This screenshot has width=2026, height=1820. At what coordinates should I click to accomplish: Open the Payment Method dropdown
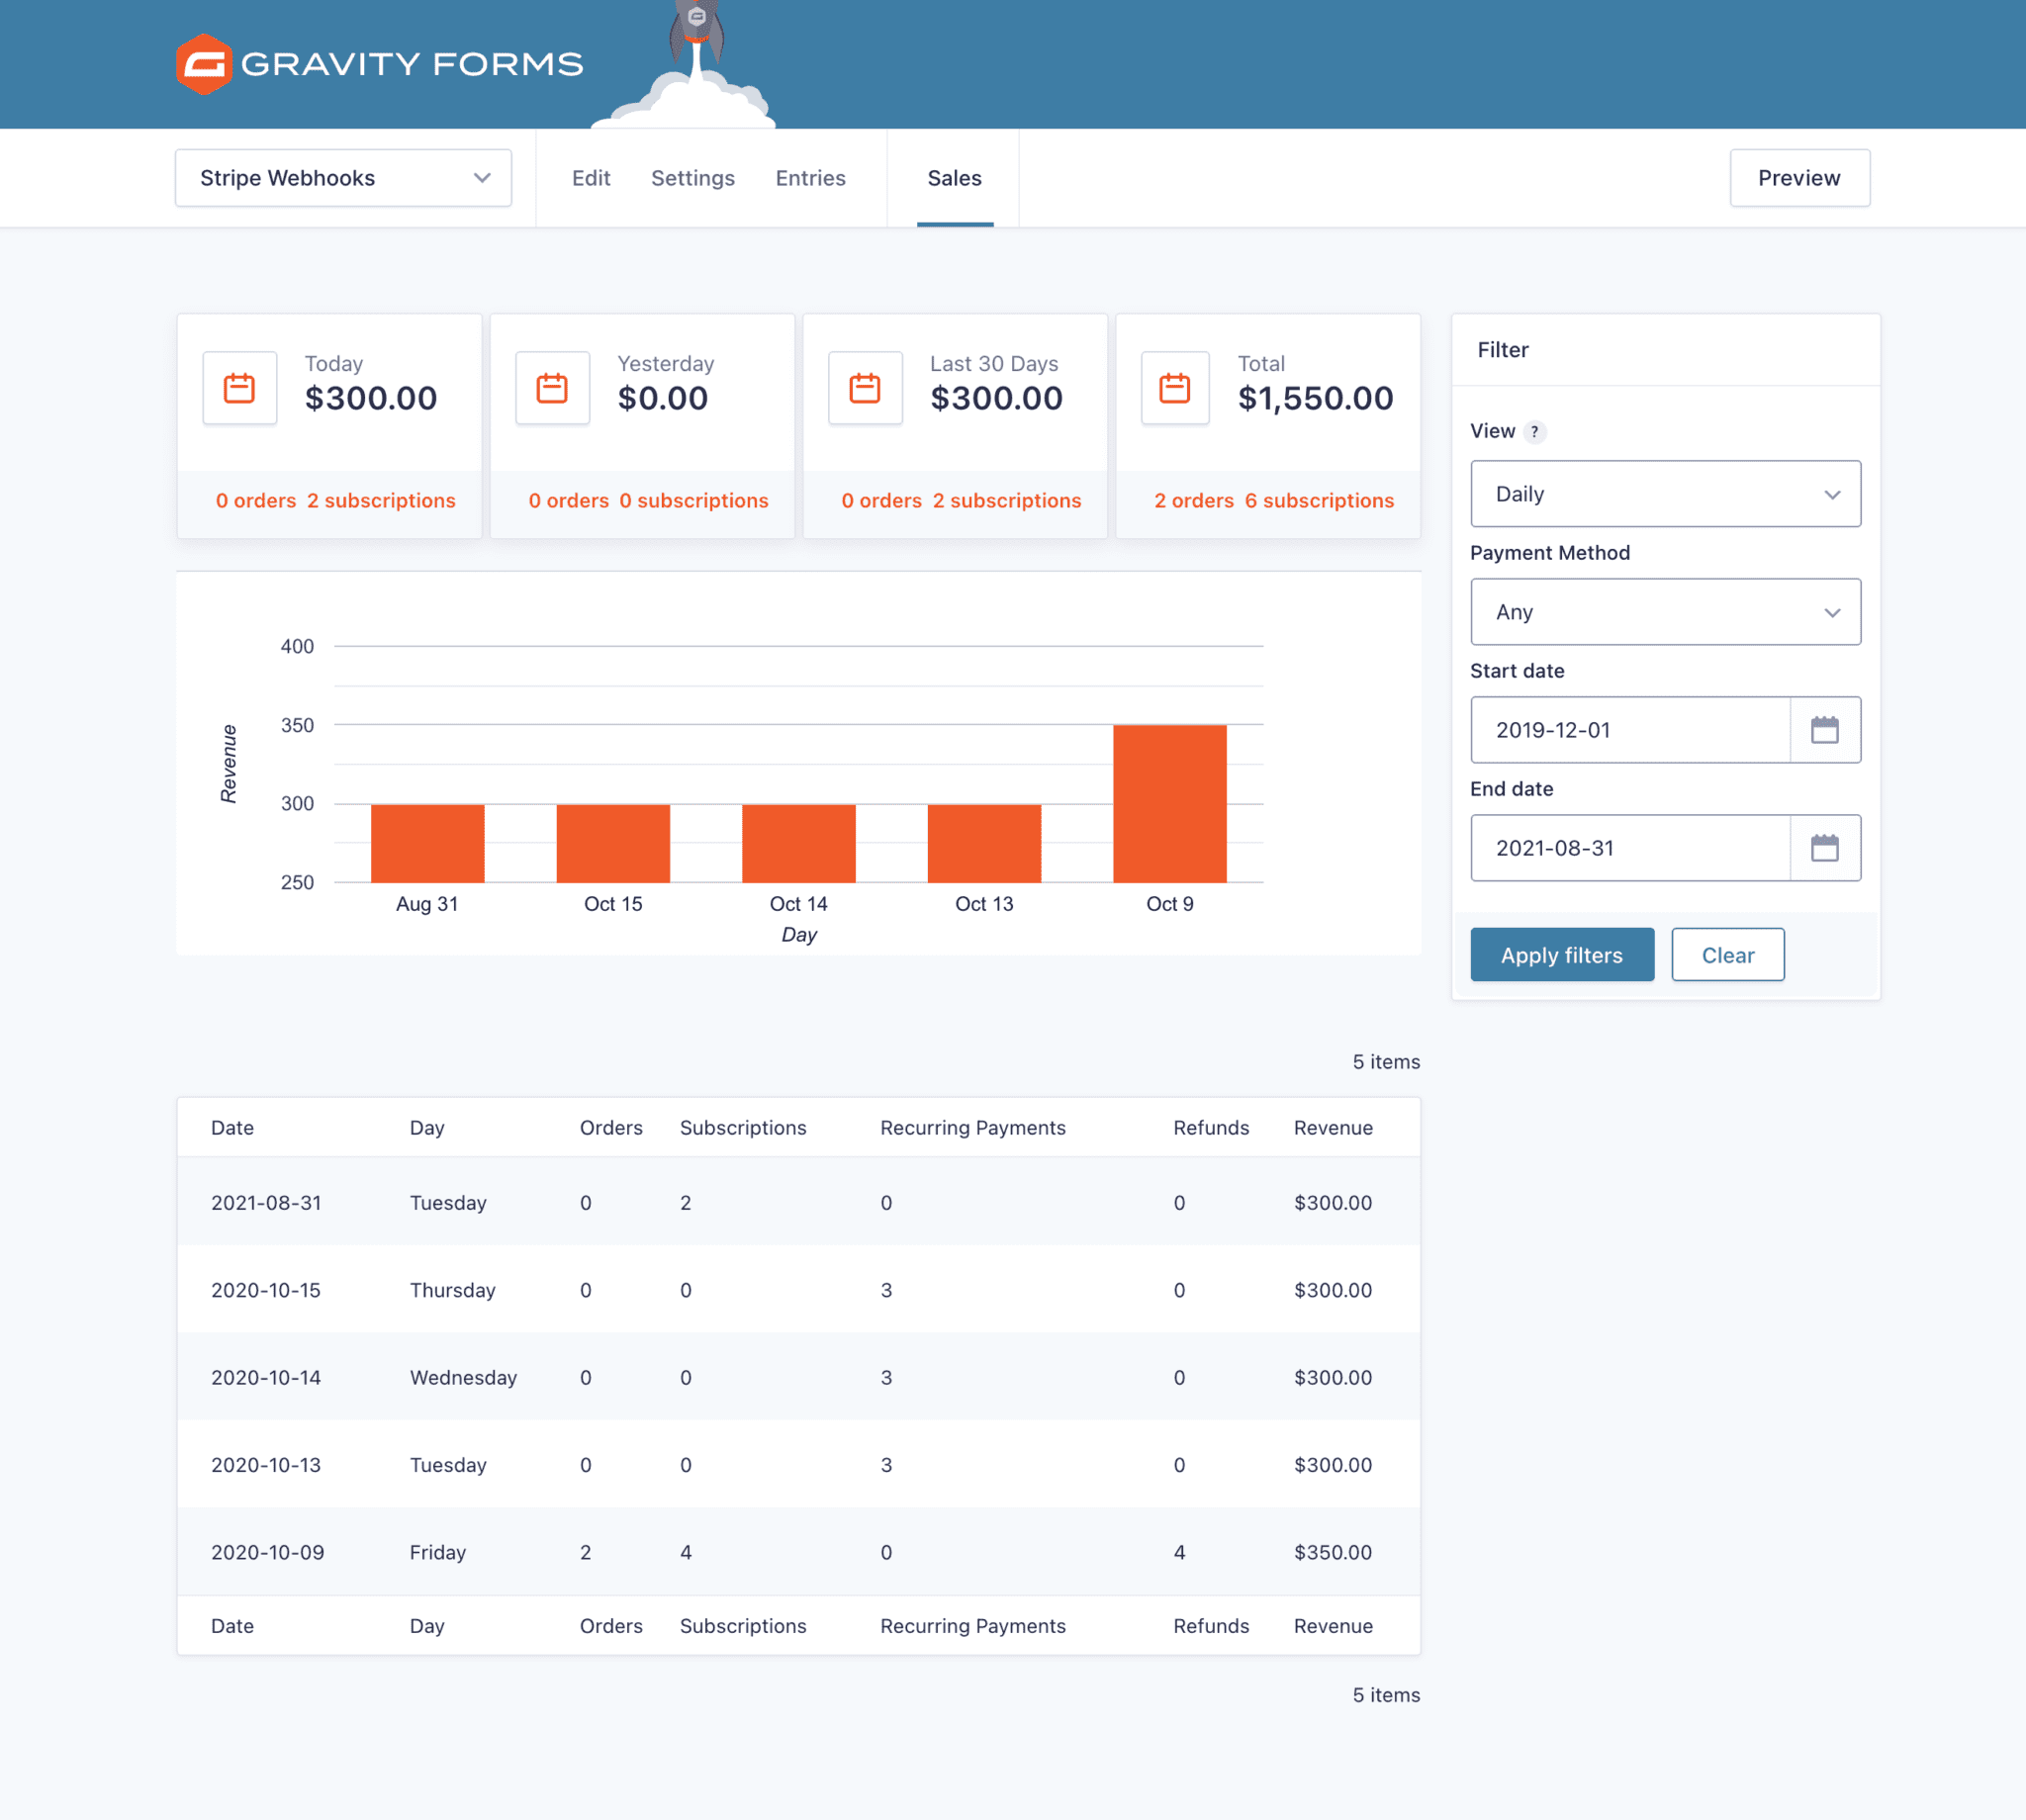click(1665, 612)
